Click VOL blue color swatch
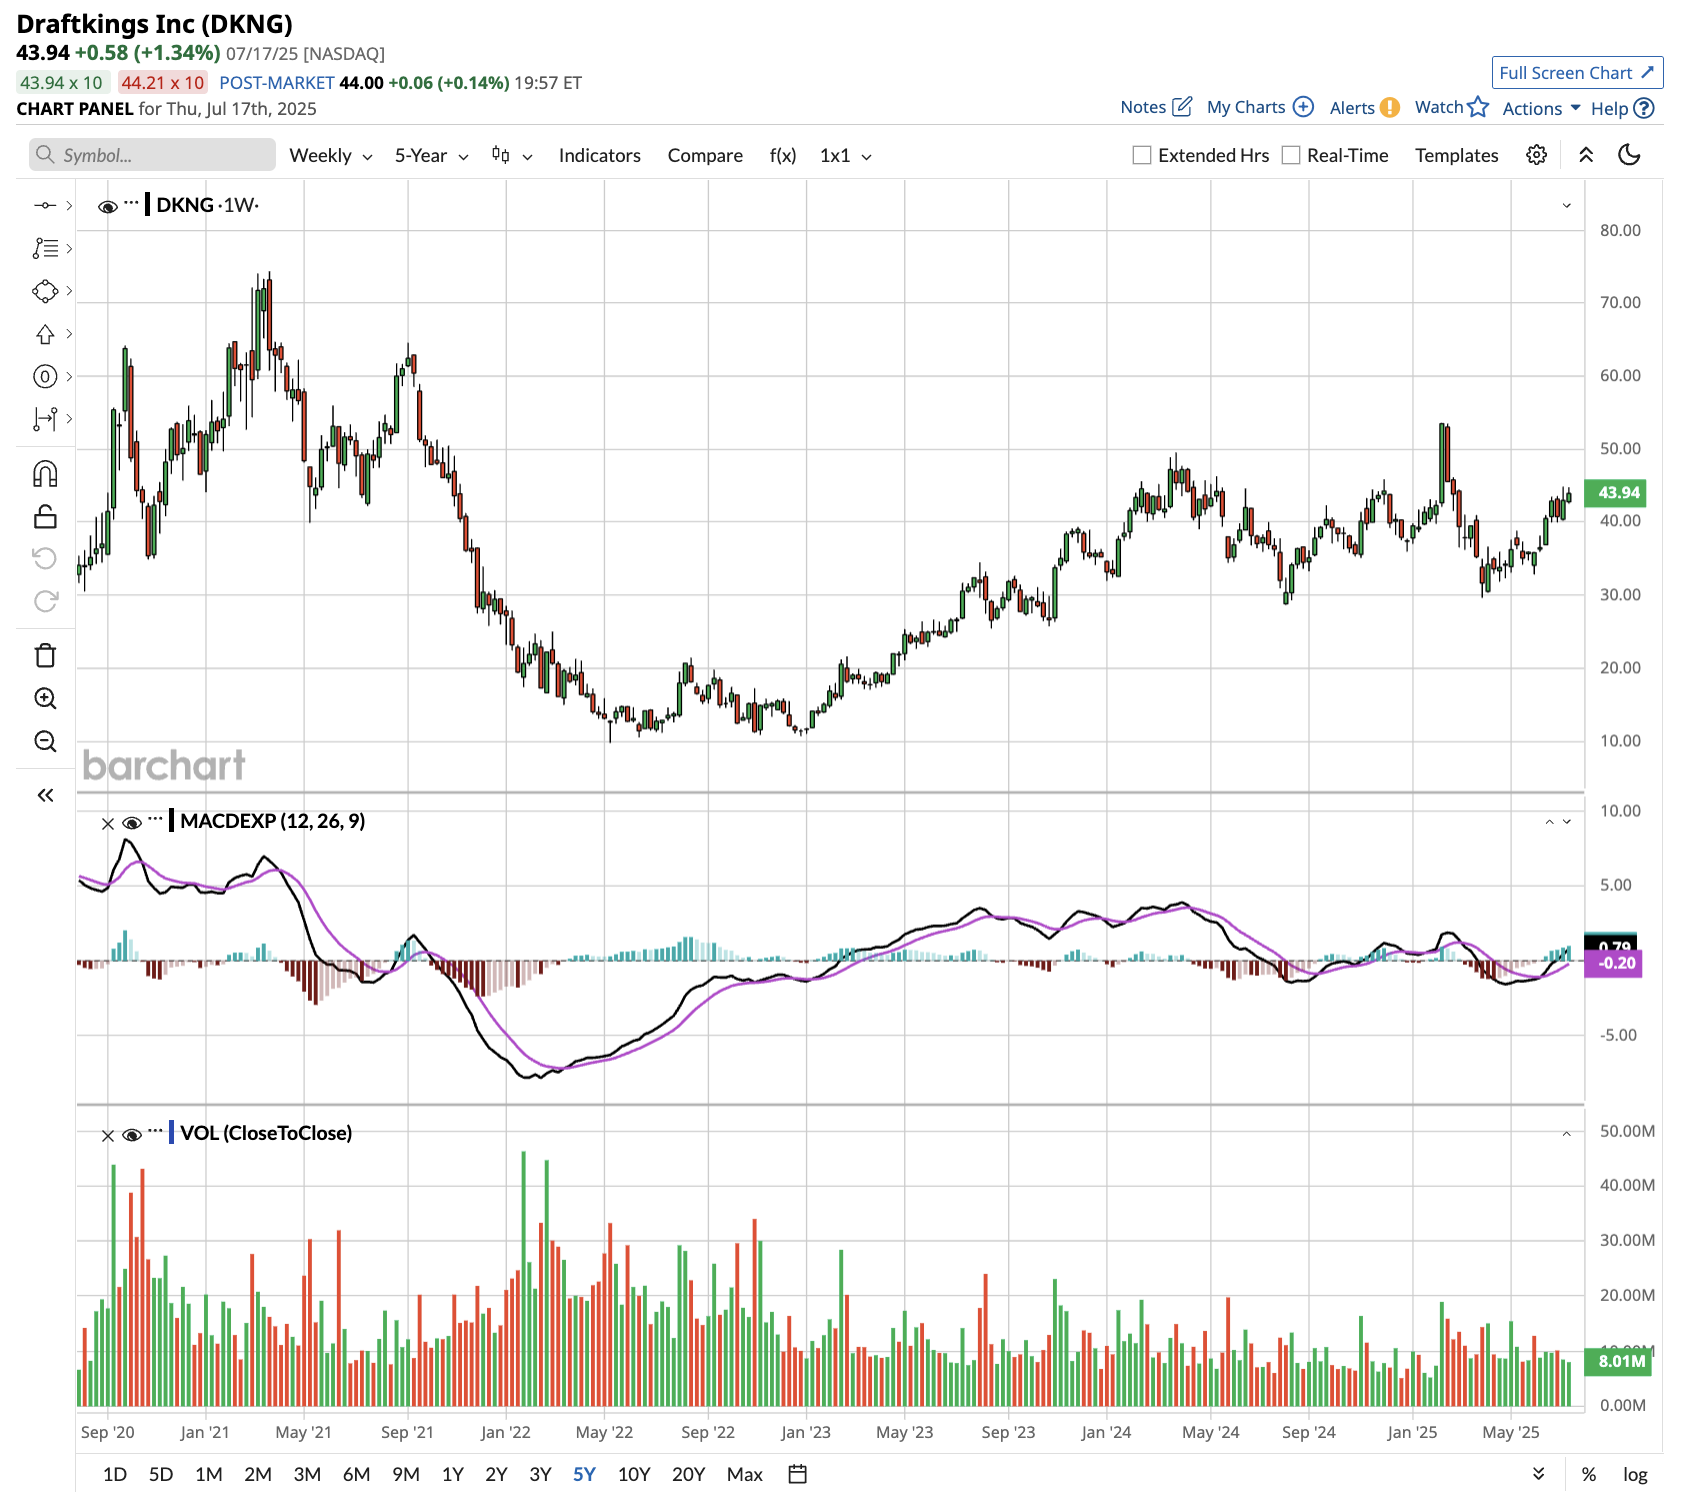 [172, 1133]
